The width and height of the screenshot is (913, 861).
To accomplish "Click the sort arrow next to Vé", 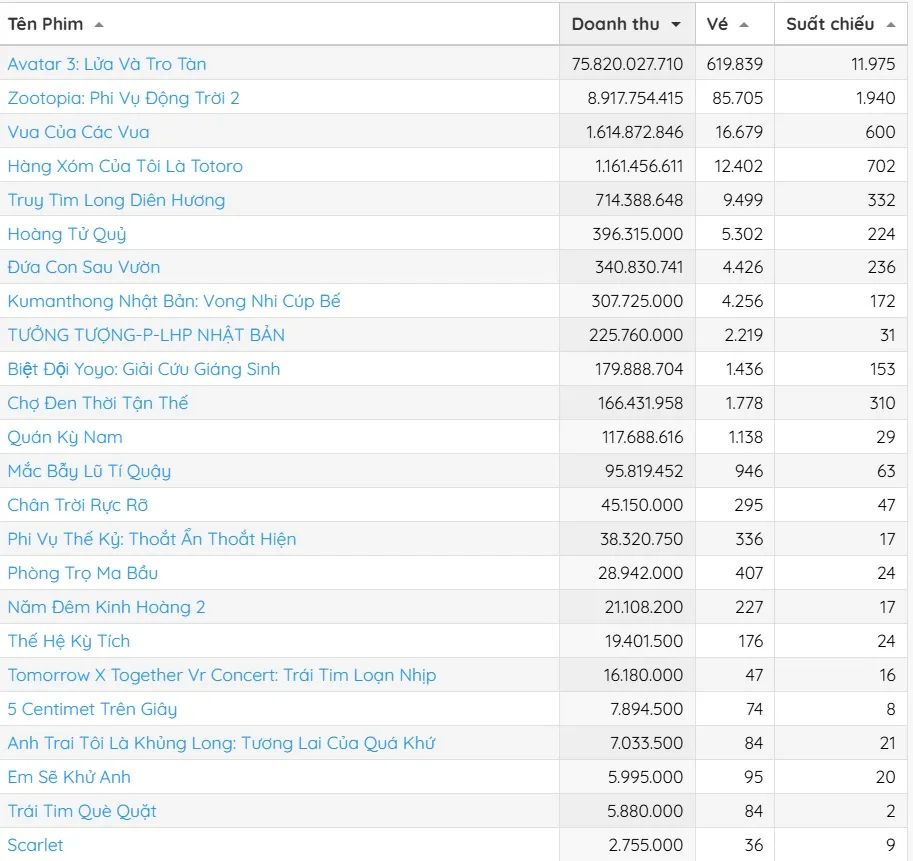I will [x=744, y=24].
